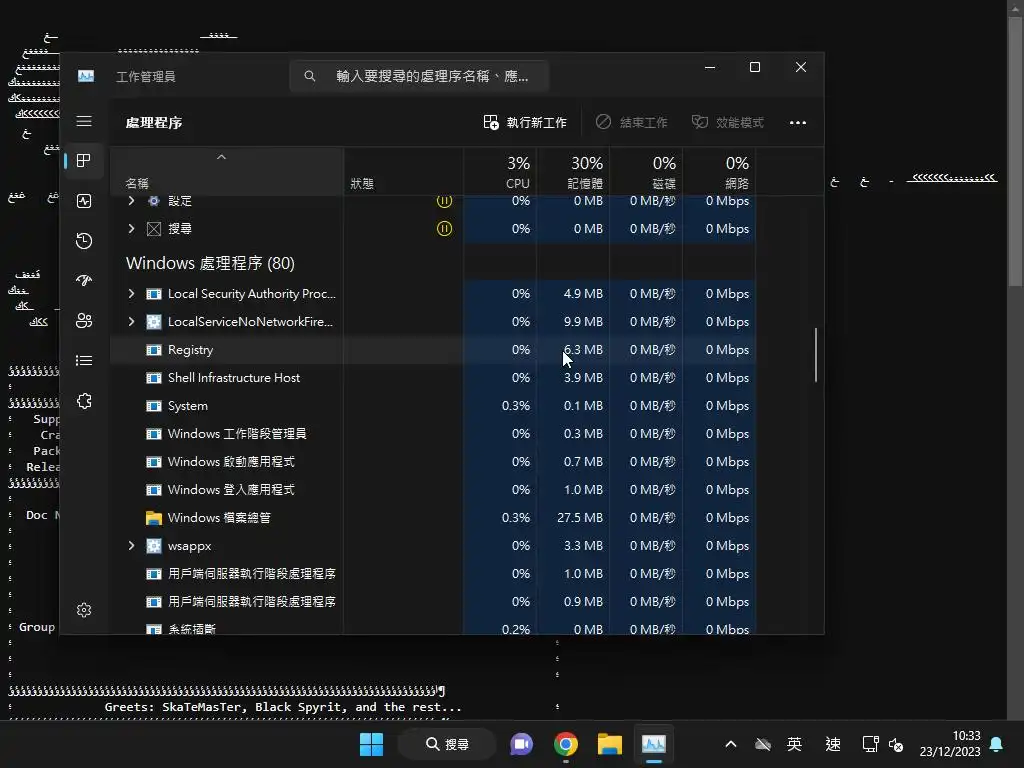1024x768 pixels.
Task: Open the Services puzzle icon in sidebar
Action: [84, 401]
